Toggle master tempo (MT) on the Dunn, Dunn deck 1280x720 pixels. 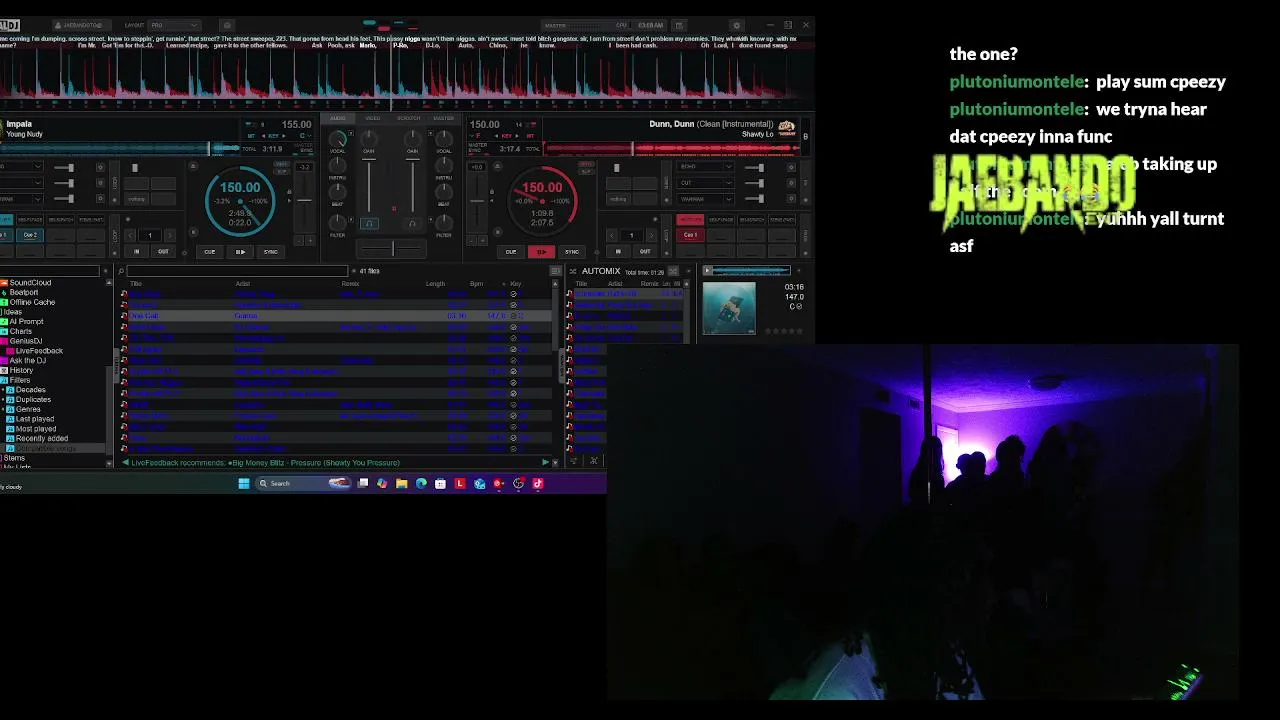pyautogui.click(x=532, y=136)
